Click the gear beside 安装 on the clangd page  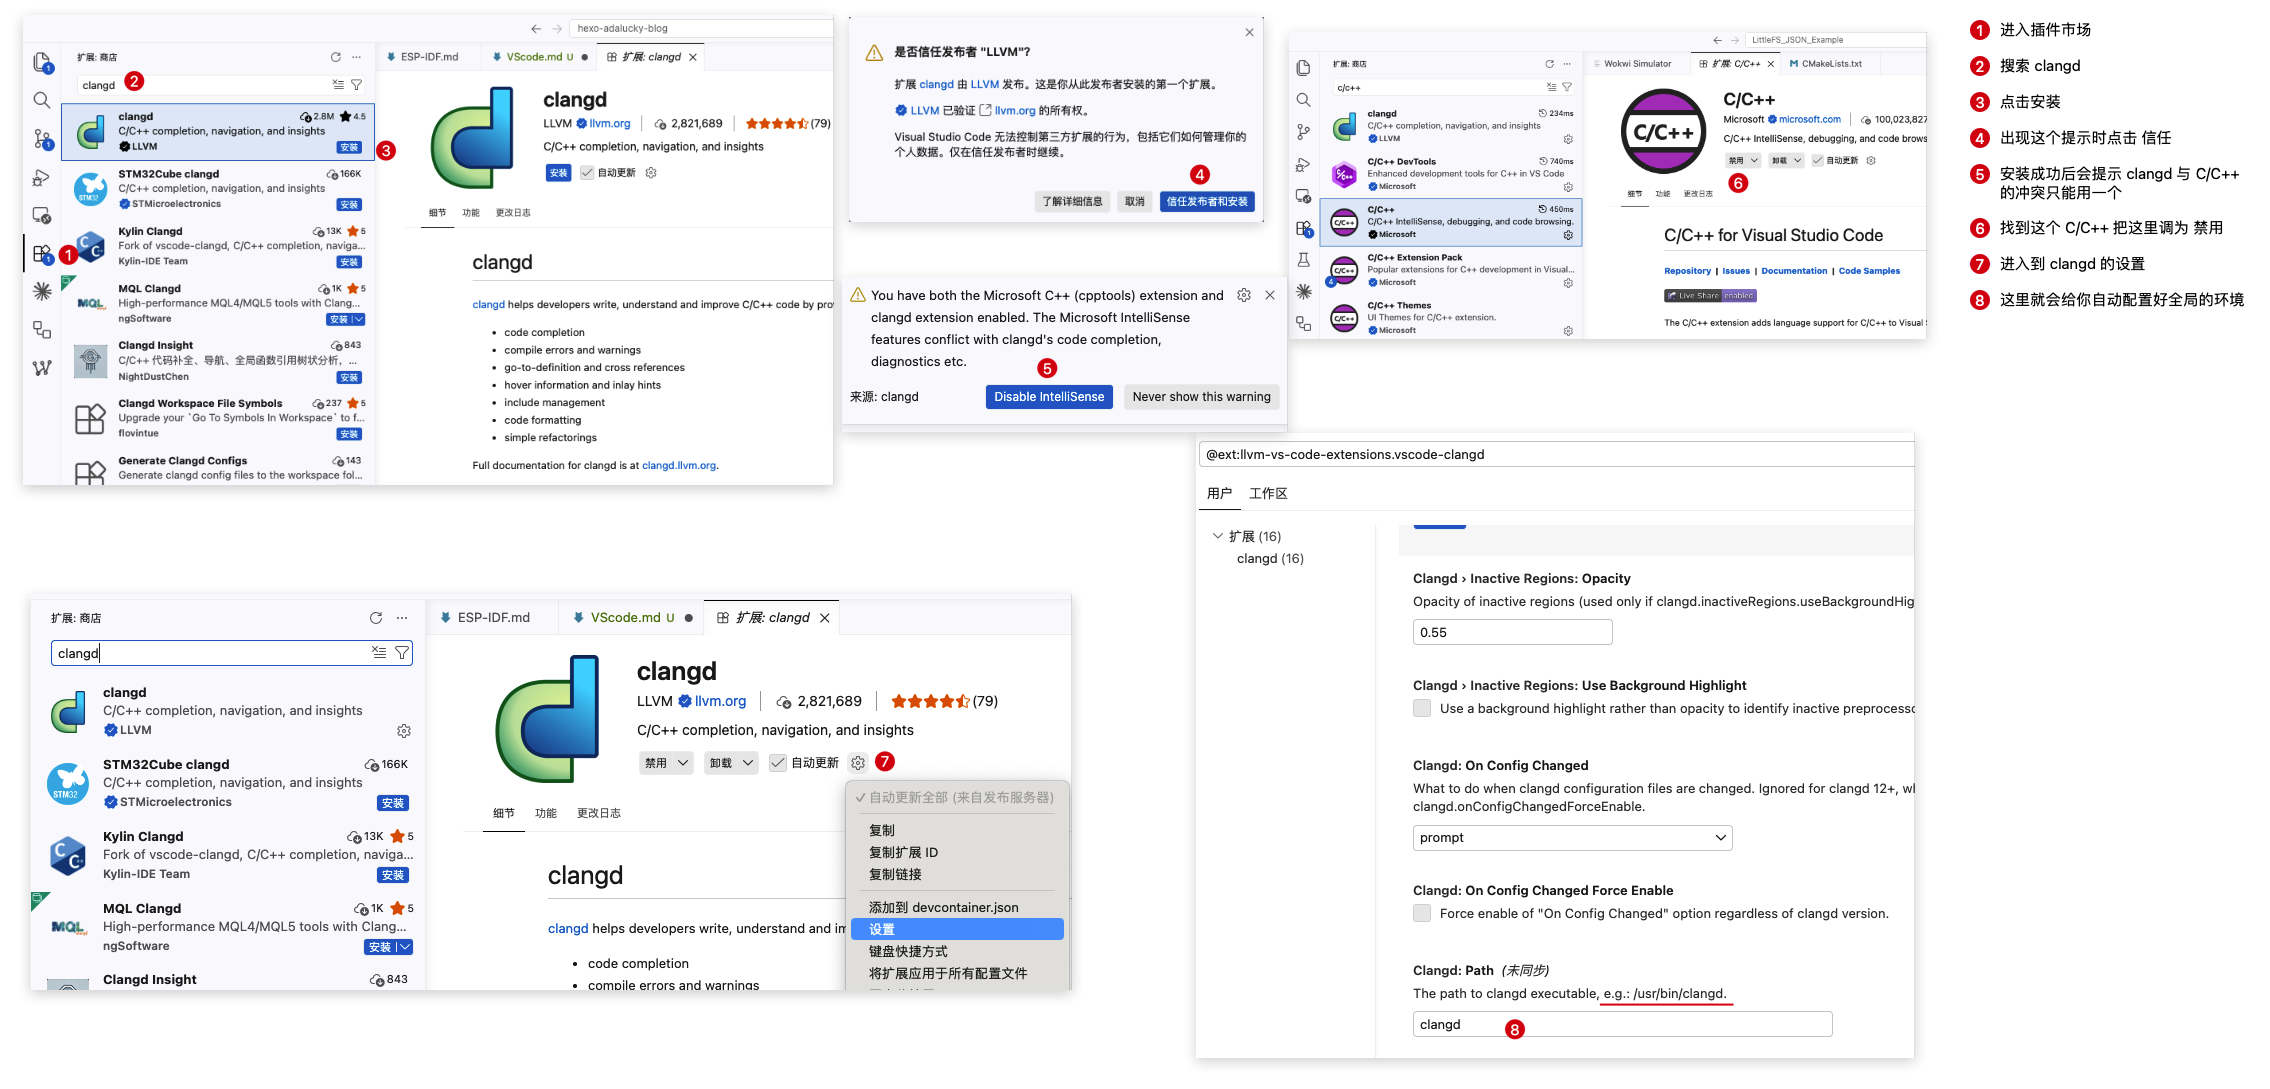pos(651,173)
